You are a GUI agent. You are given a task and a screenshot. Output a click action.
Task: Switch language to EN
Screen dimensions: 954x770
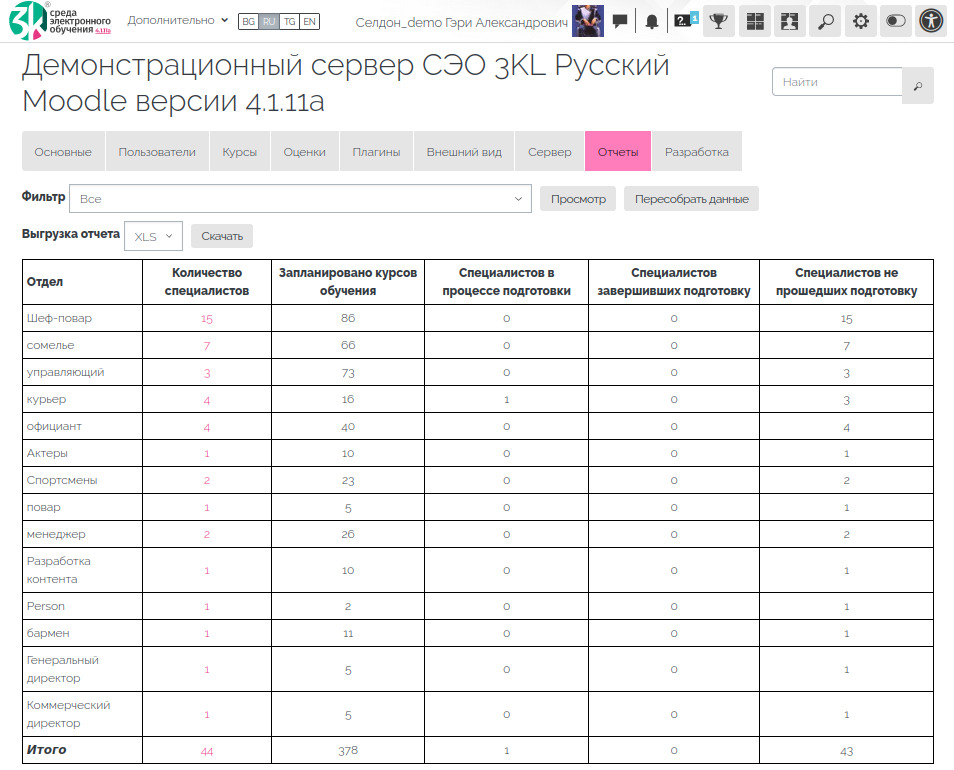click(x=309, y=21)
